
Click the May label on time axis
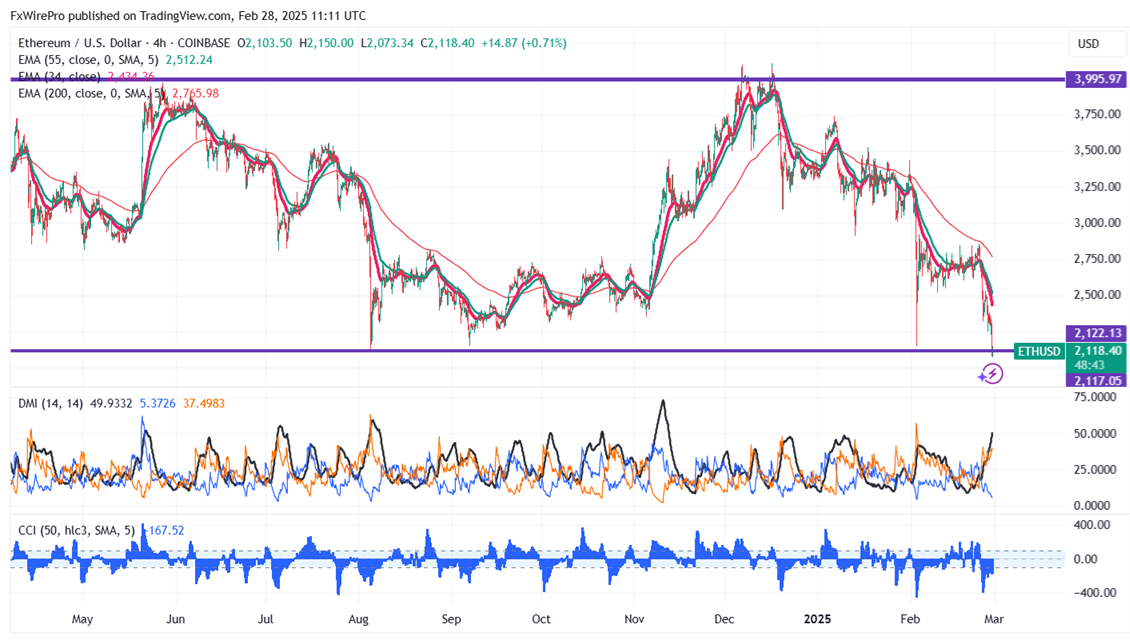pos(82,619)
